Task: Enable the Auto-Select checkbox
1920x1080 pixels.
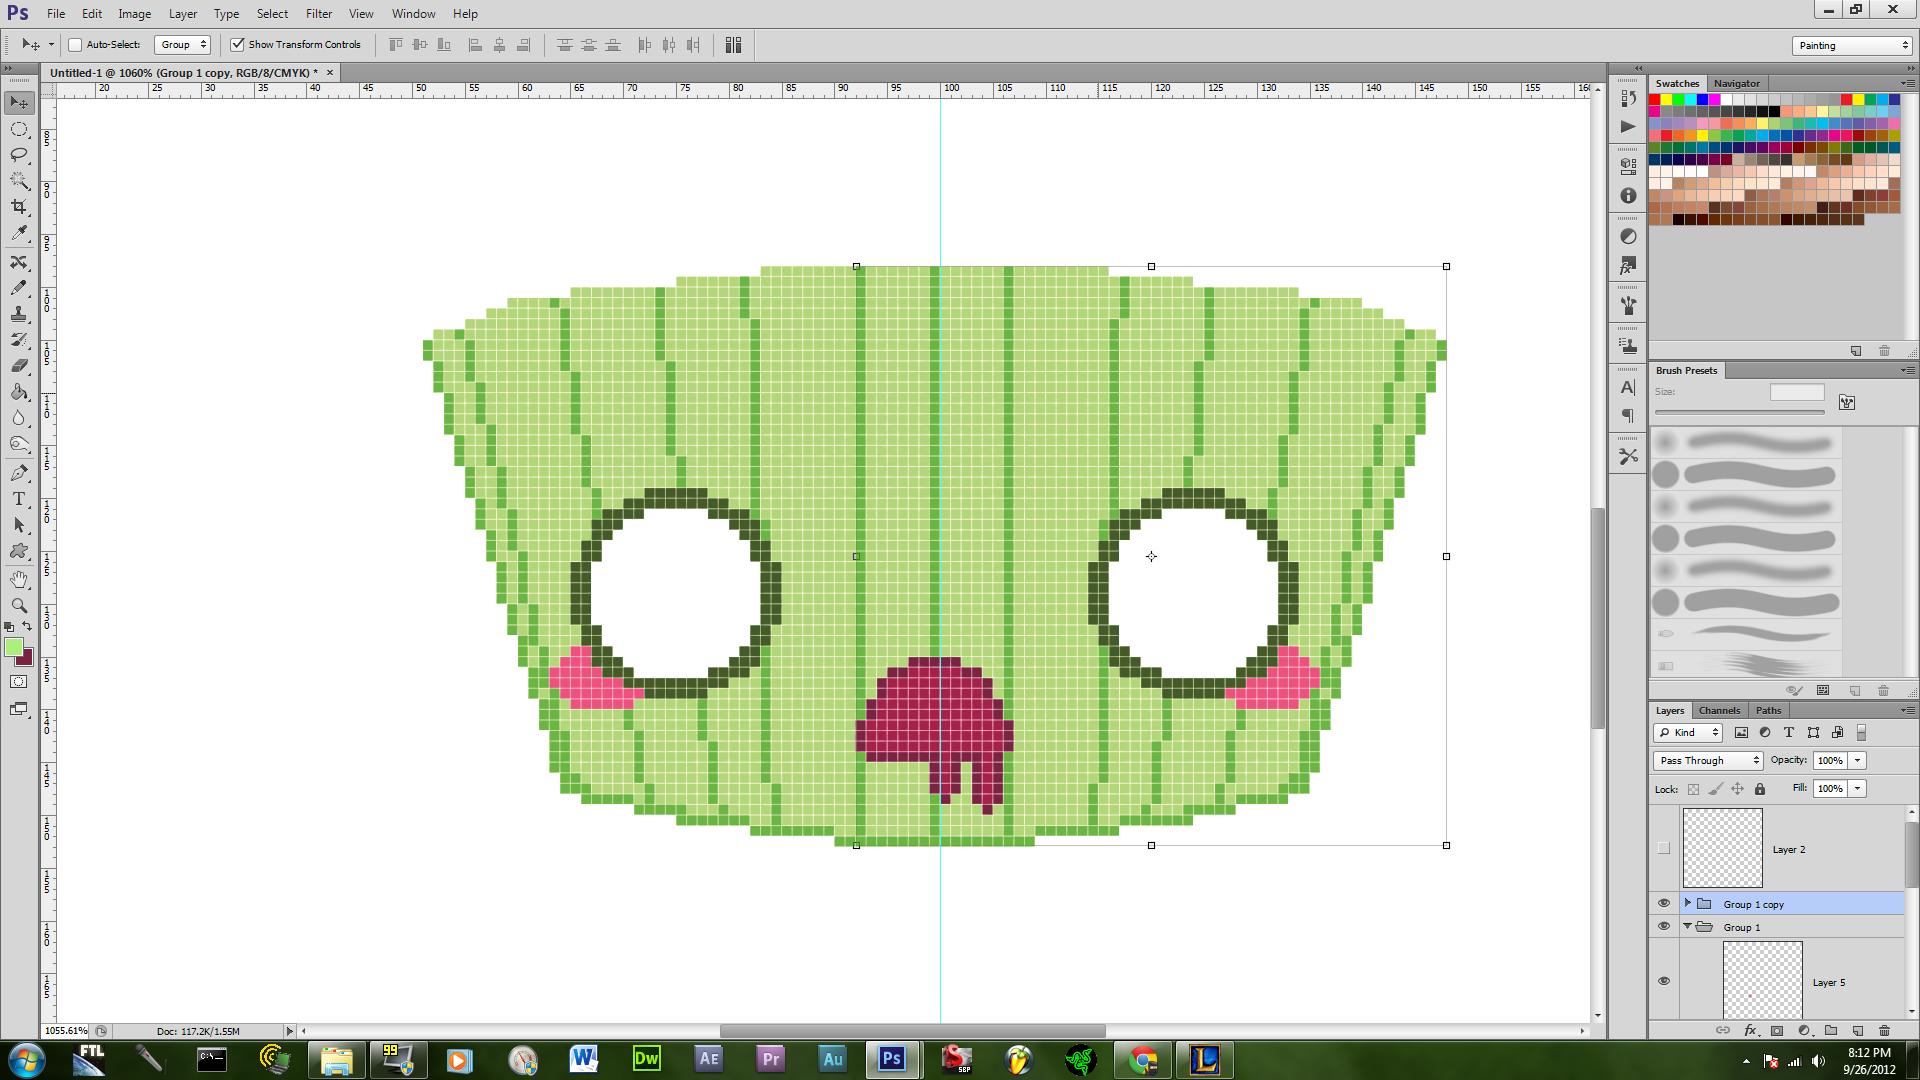Action: tap(75, 44)
